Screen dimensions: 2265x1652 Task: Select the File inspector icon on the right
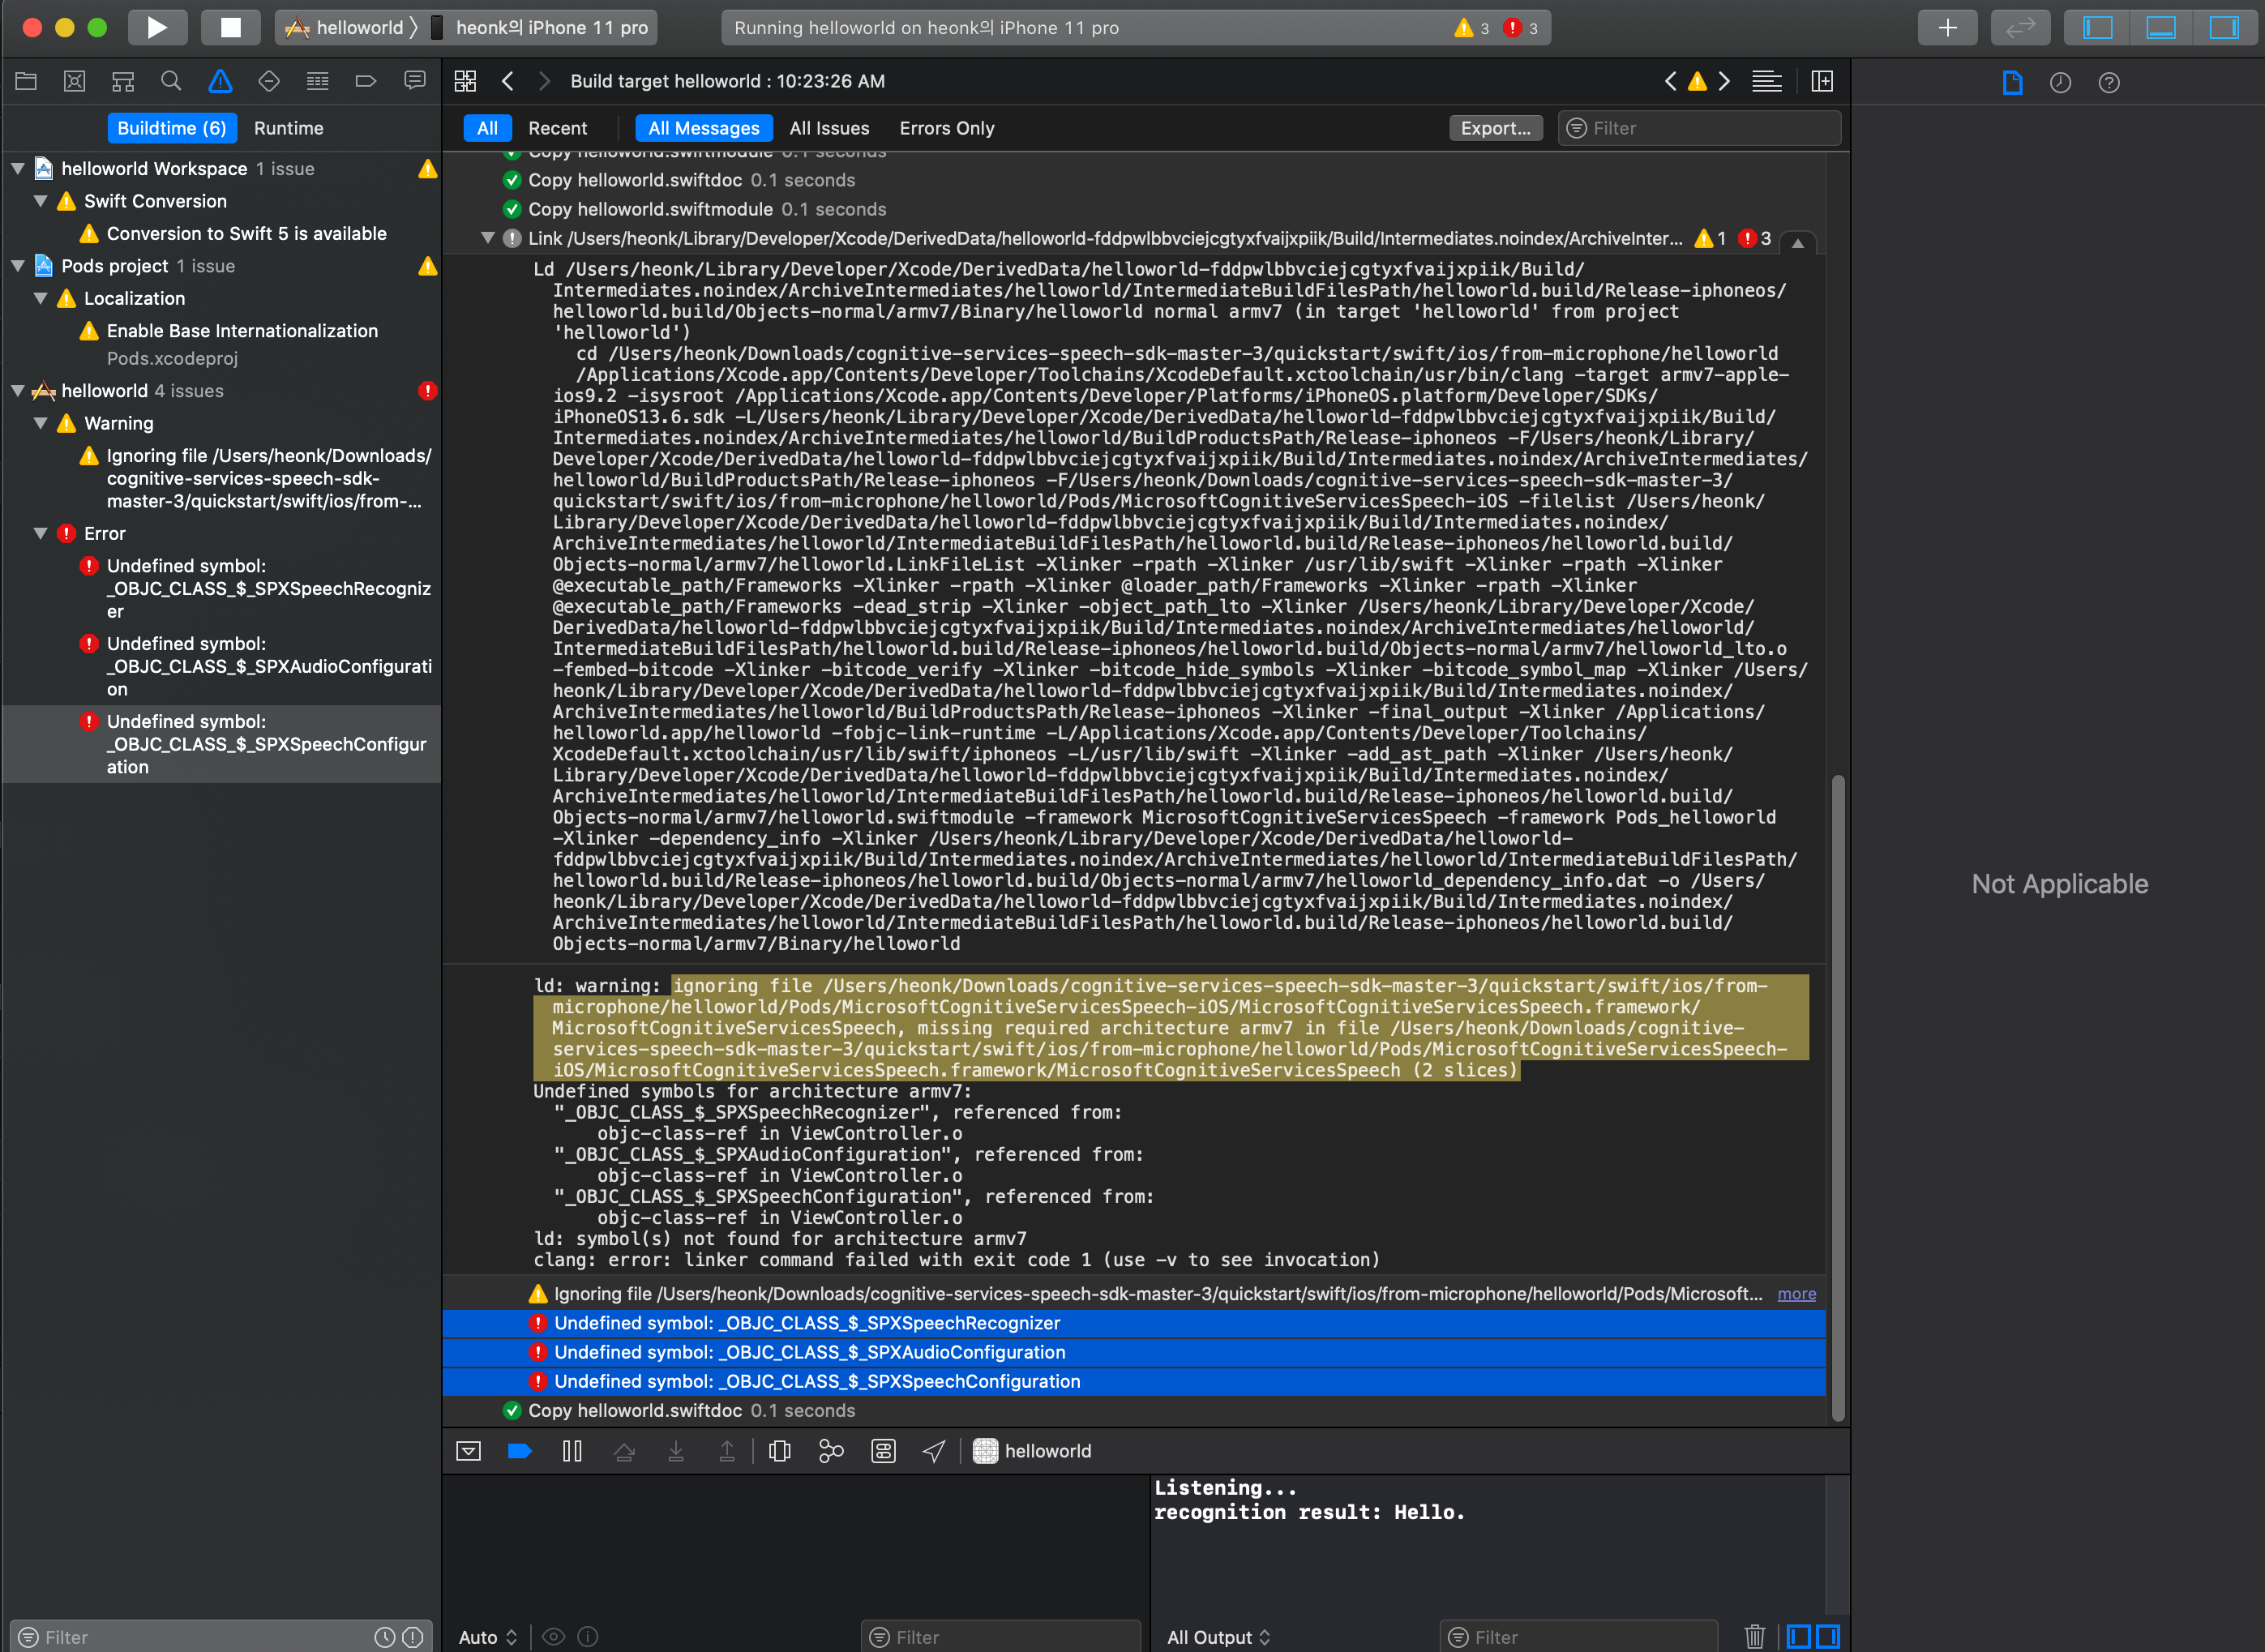point(2012,83)
